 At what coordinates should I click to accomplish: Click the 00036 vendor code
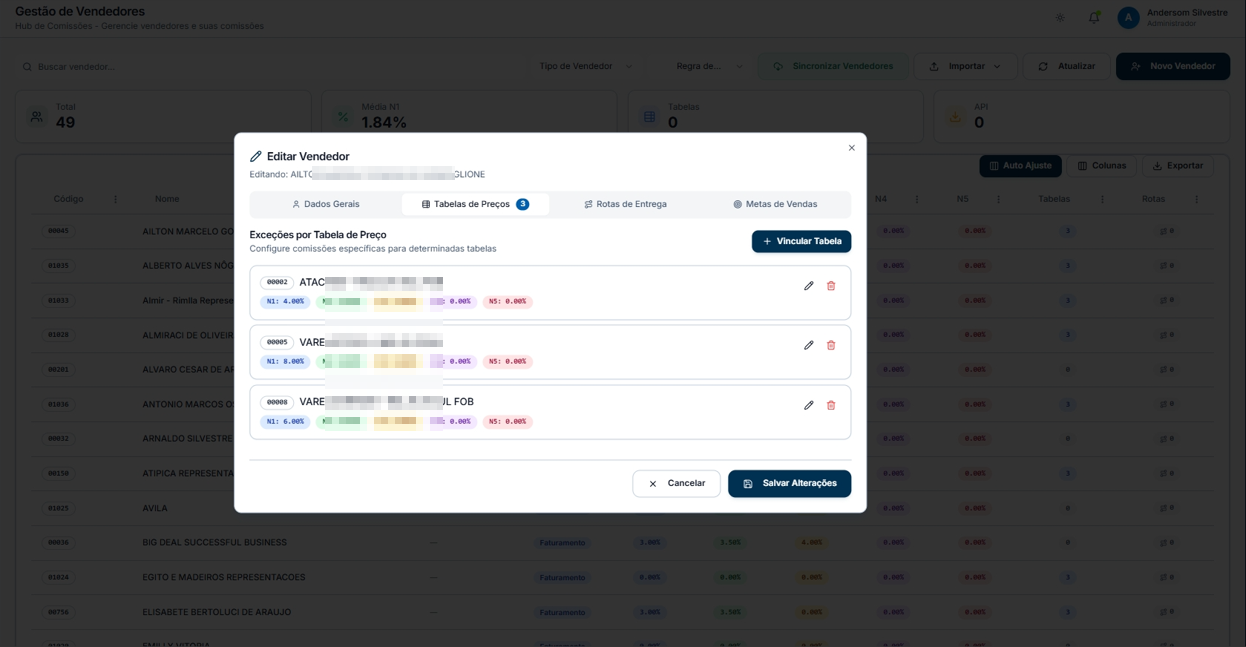point(59,543)
